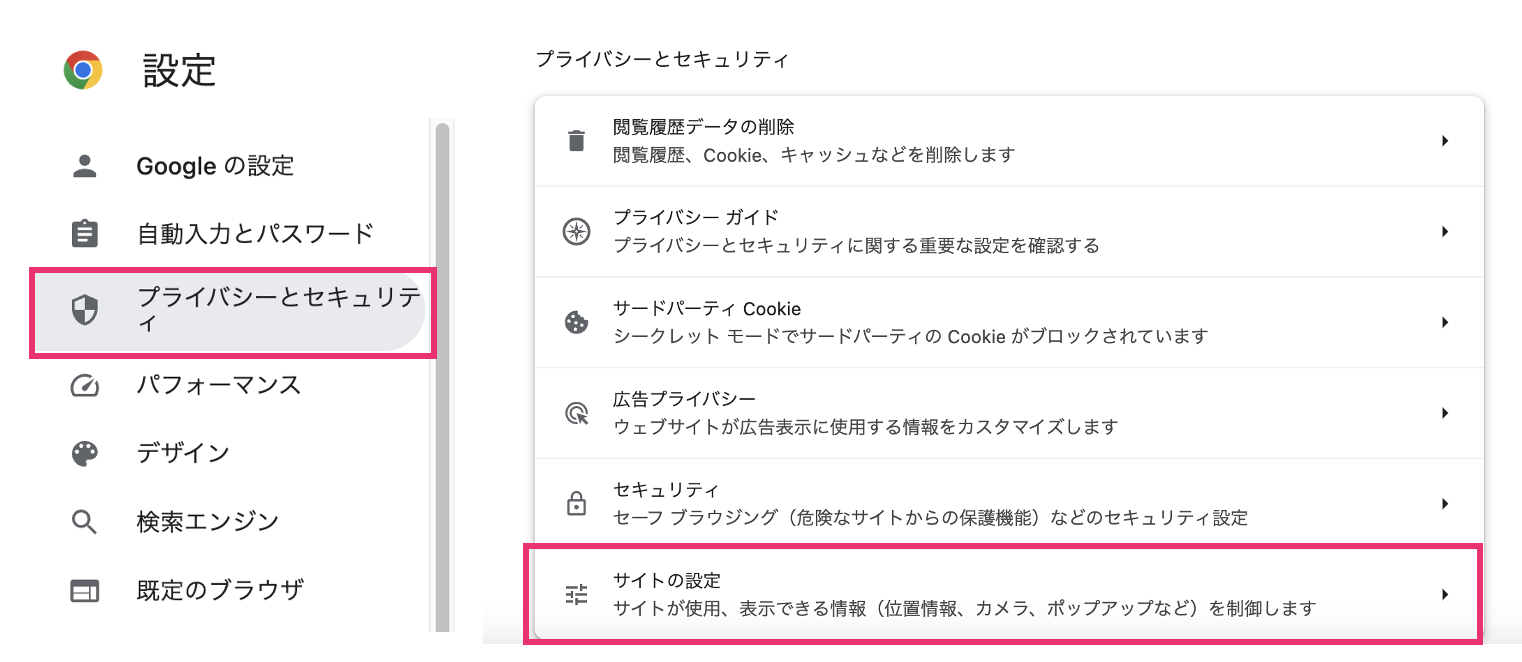
Task: Expand the サイトの設定 row arrow
Action: (x=1445, y=594)
